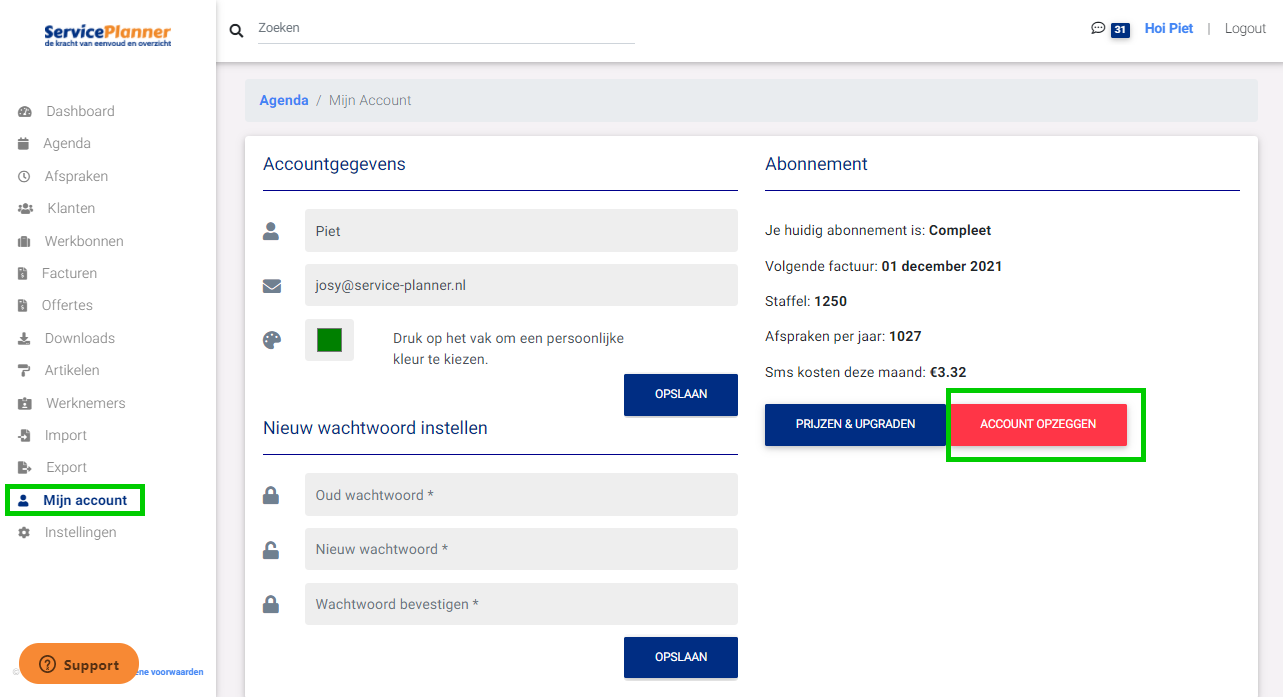Open Werkbonnen menu item
This screenshot has width=1283, height=697.
click(x=84, y=241)
